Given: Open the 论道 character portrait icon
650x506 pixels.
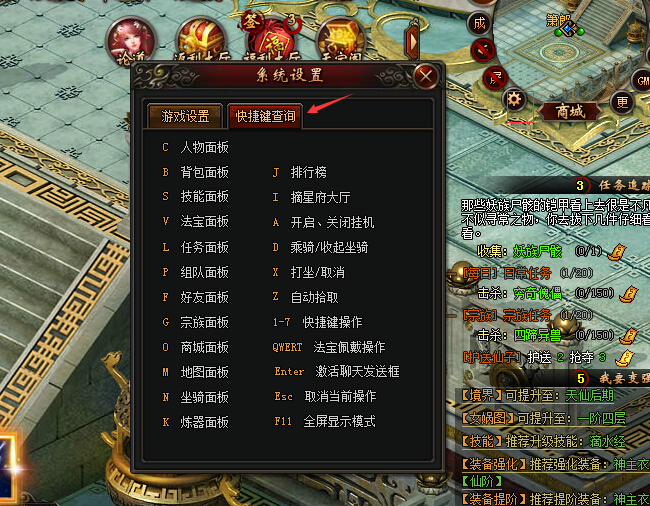Looking at the screenshot, I should point(131,41).
